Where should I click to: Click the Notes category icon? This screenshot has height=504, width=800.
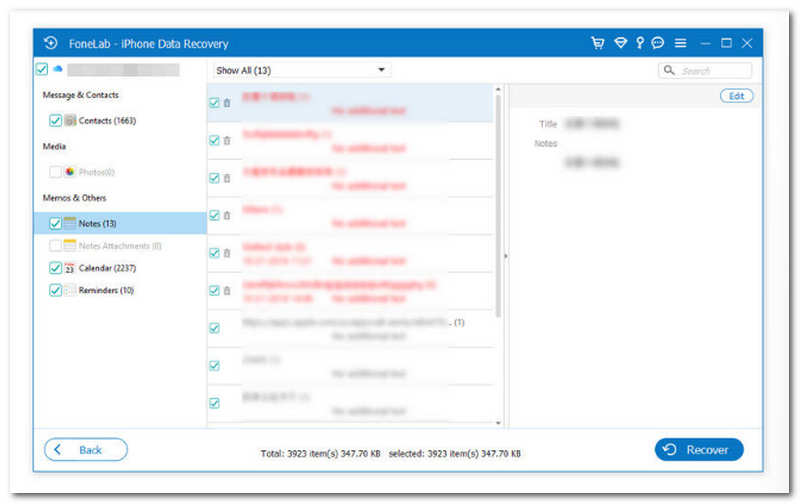[x=70, y=223]
